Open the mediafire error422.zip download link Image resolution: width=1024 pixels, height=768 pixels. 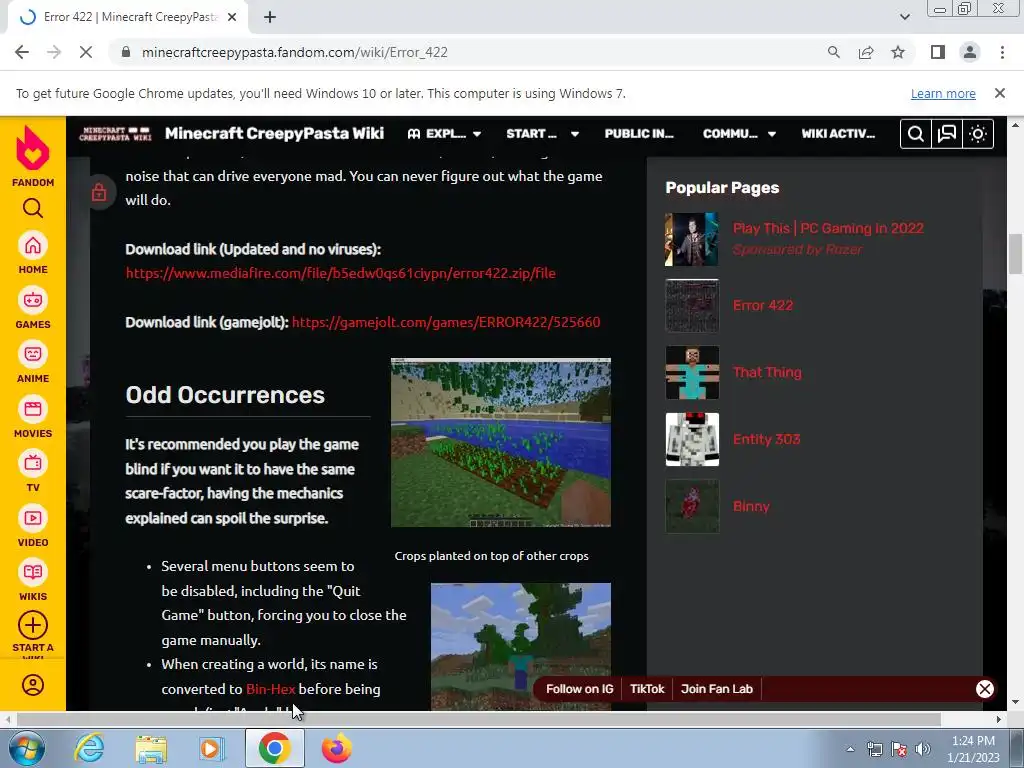point(341,273)
